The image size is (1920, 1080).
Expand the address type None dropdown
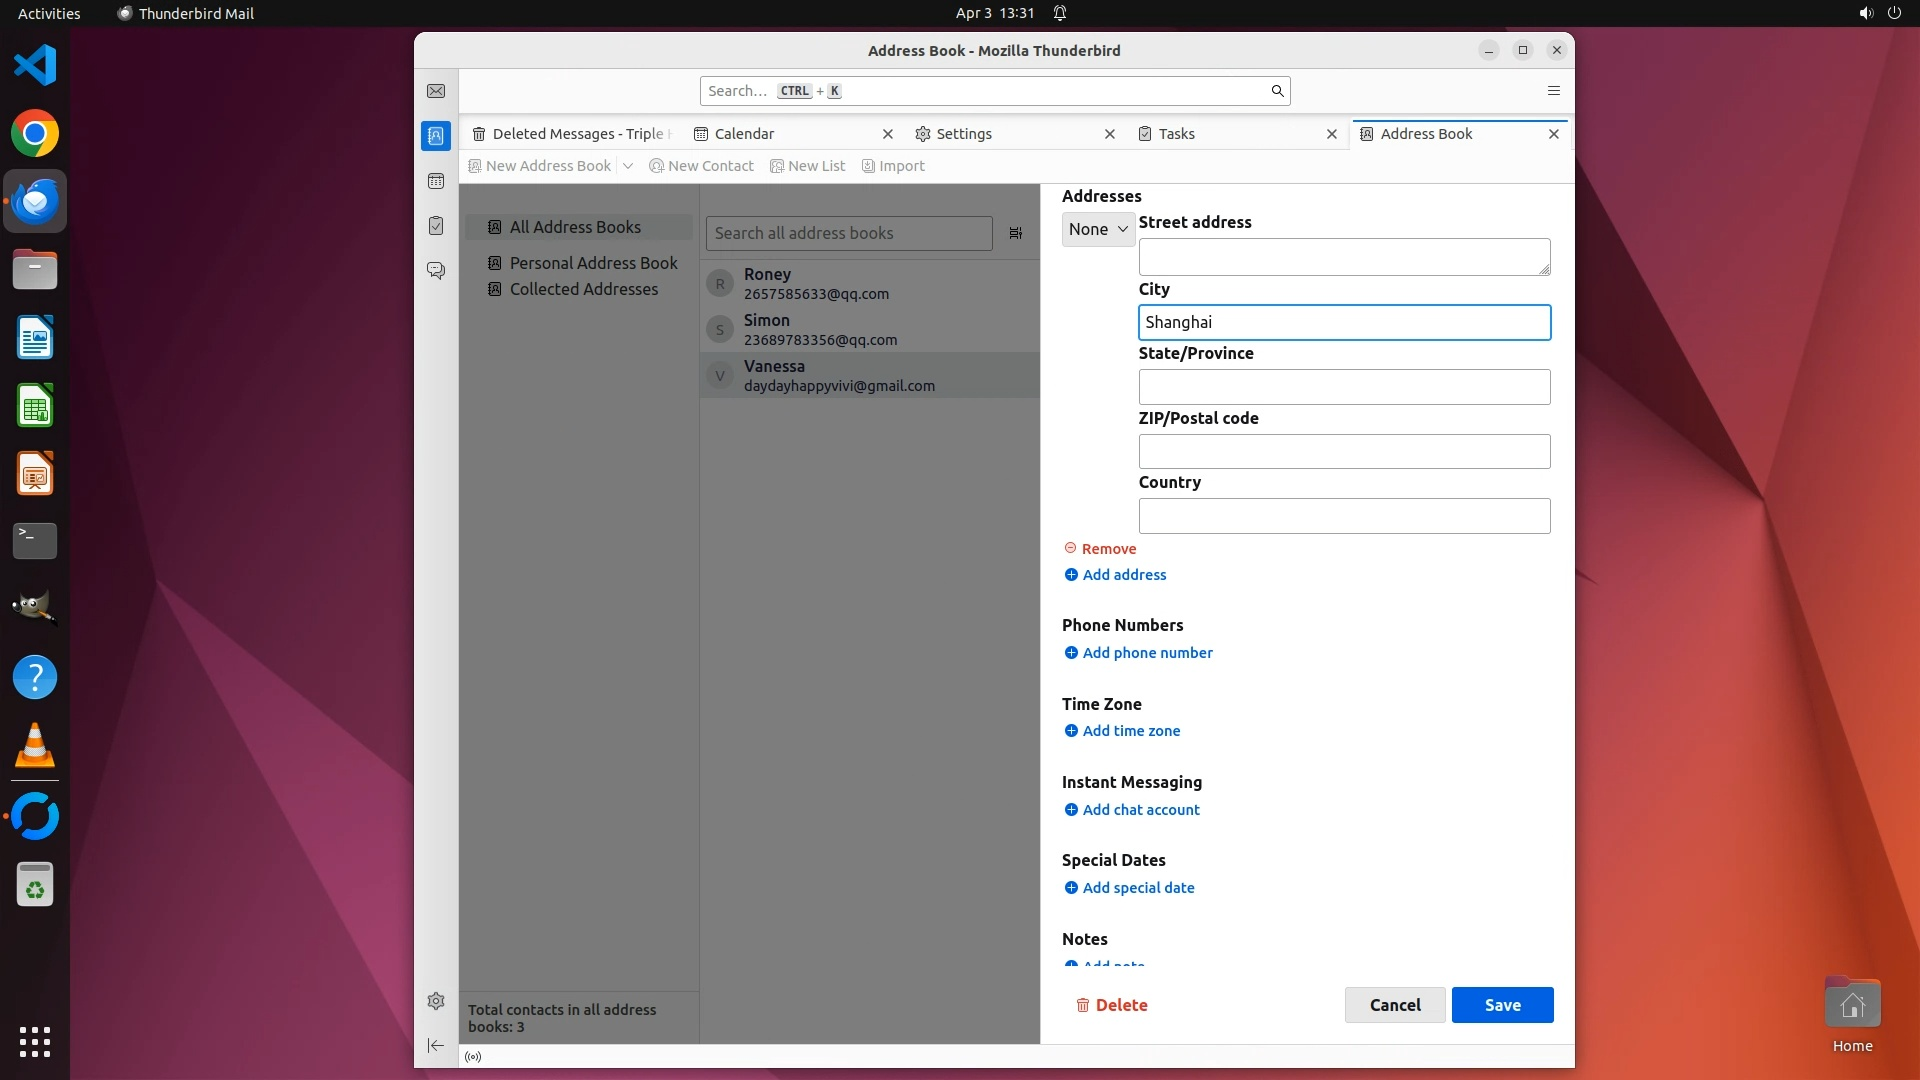tap(1097, 229)
